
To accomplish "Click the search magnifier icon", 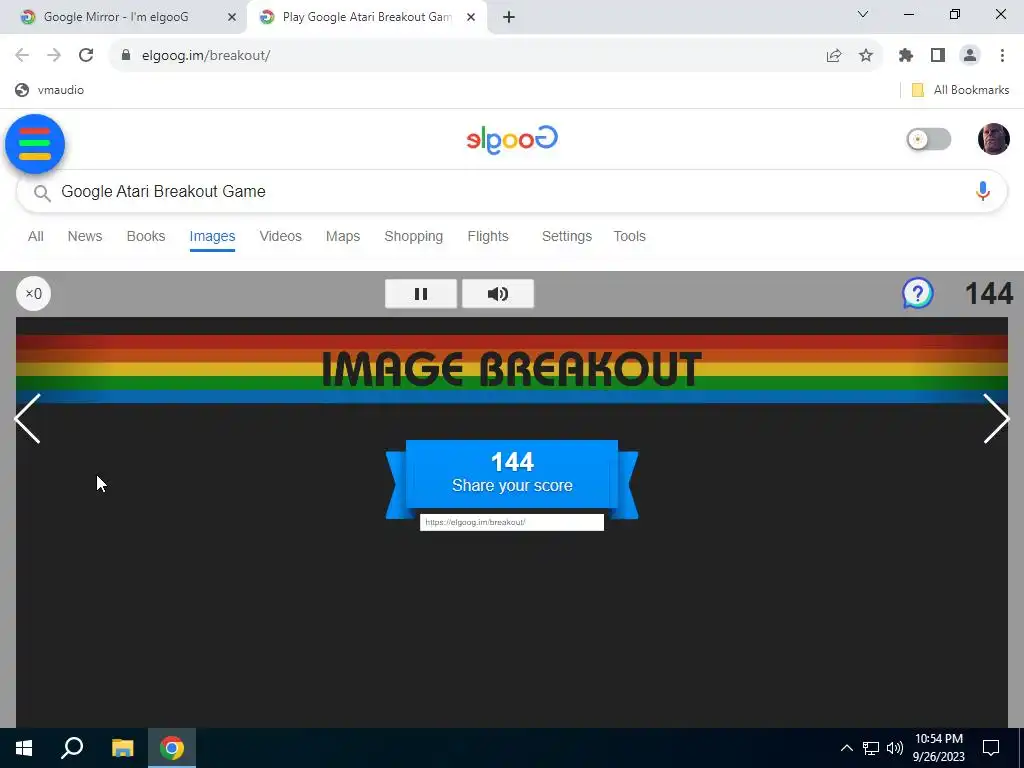I will (x=42, y=193).
